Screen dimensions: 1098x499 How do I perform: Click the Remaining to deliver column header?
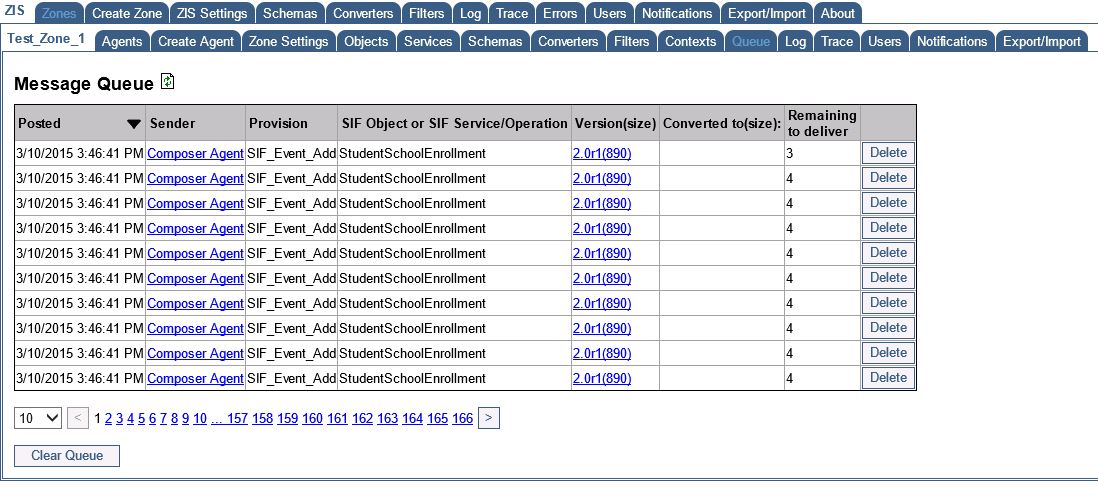(822, 123)
